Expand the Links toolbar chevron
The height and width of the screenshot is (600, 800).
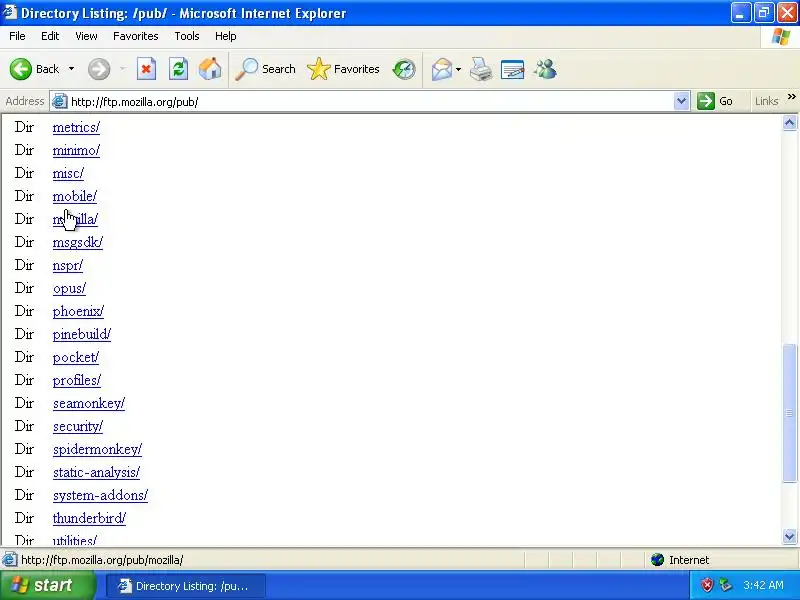pyautogui.click(x=791, y=97)
